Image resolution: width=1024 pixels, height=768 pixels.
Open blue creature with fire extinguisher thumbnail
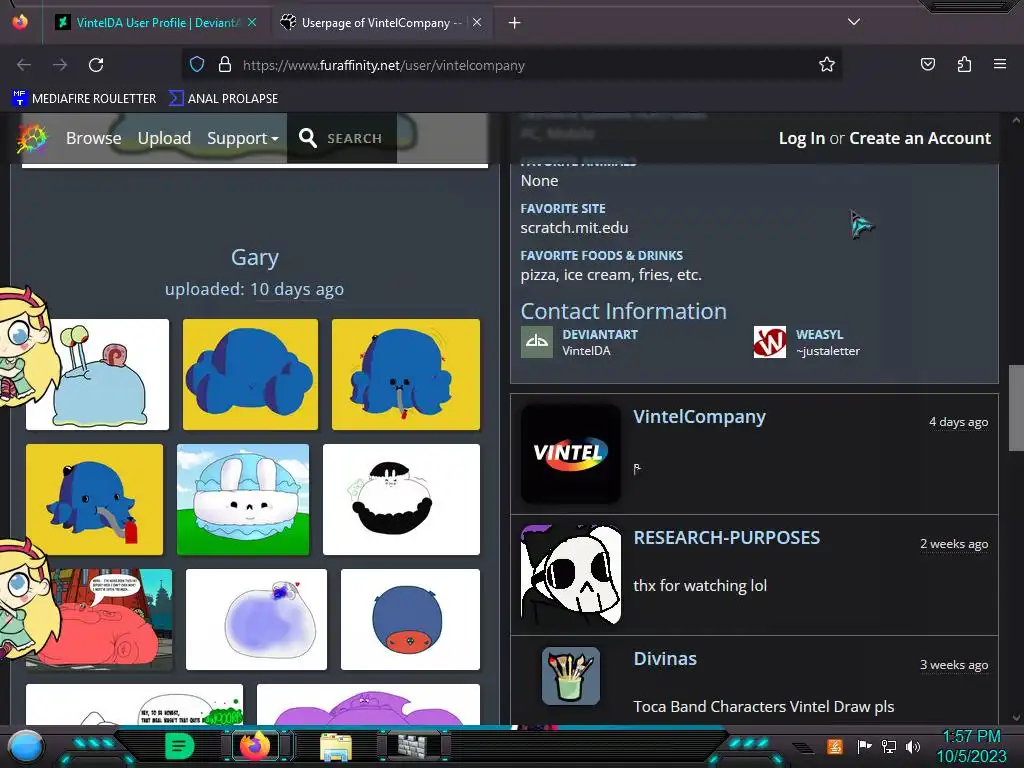(95, 500)
